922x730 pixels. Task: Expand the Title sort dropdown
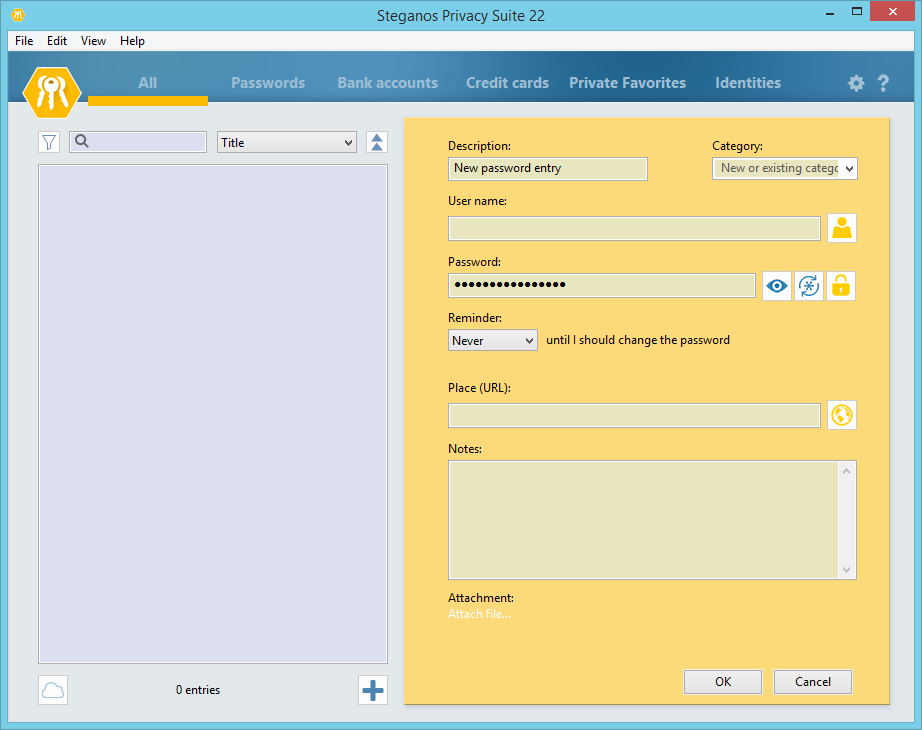coord(287,142)
